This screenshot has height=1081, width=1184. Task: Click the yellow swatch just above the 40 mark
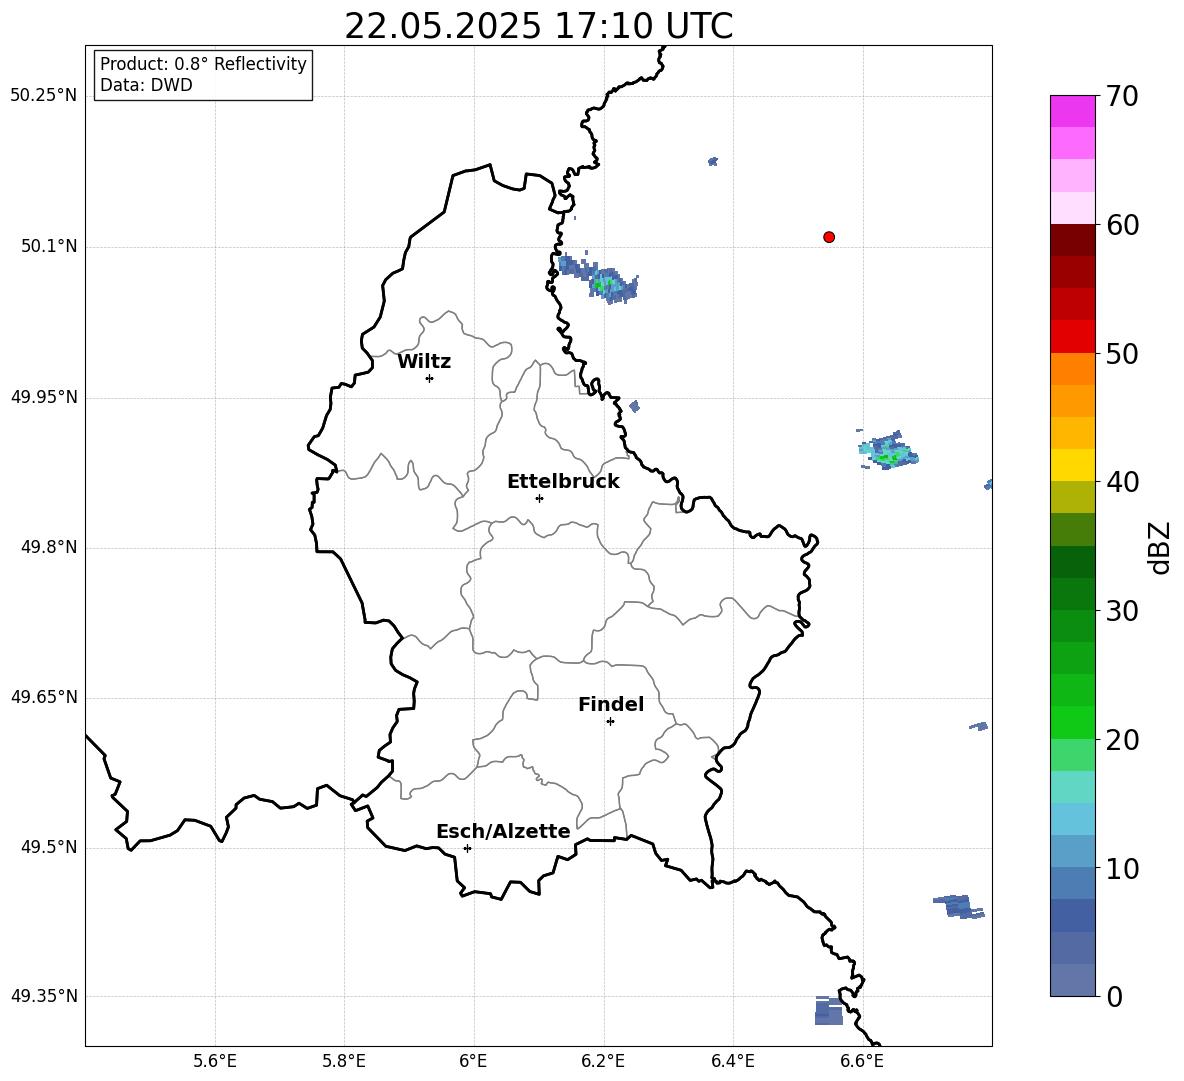click(x=1073, y=465)
